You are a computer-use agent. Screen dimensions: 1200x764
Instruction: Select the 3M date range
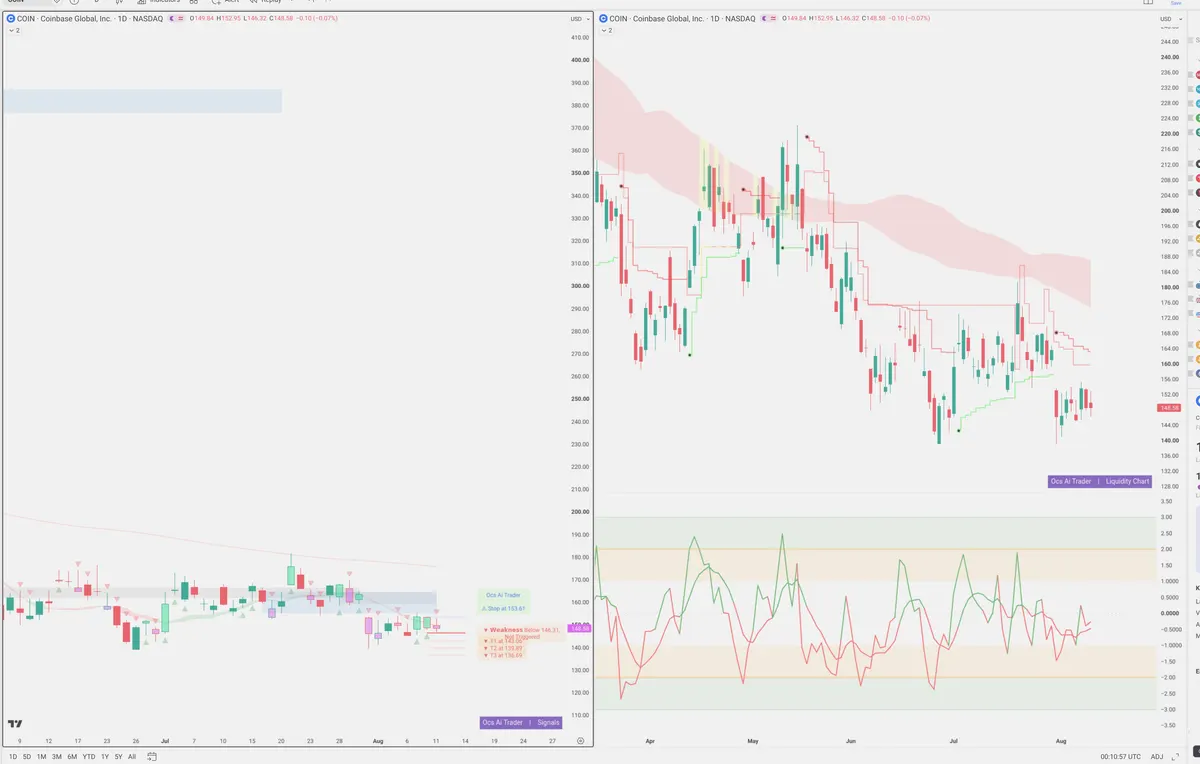(57, 757)
